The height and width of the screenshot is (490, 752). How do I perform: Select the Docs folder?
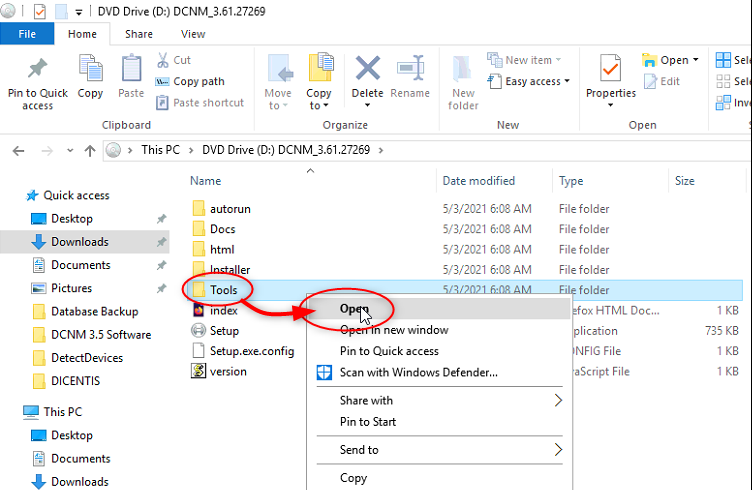[223, 229]
